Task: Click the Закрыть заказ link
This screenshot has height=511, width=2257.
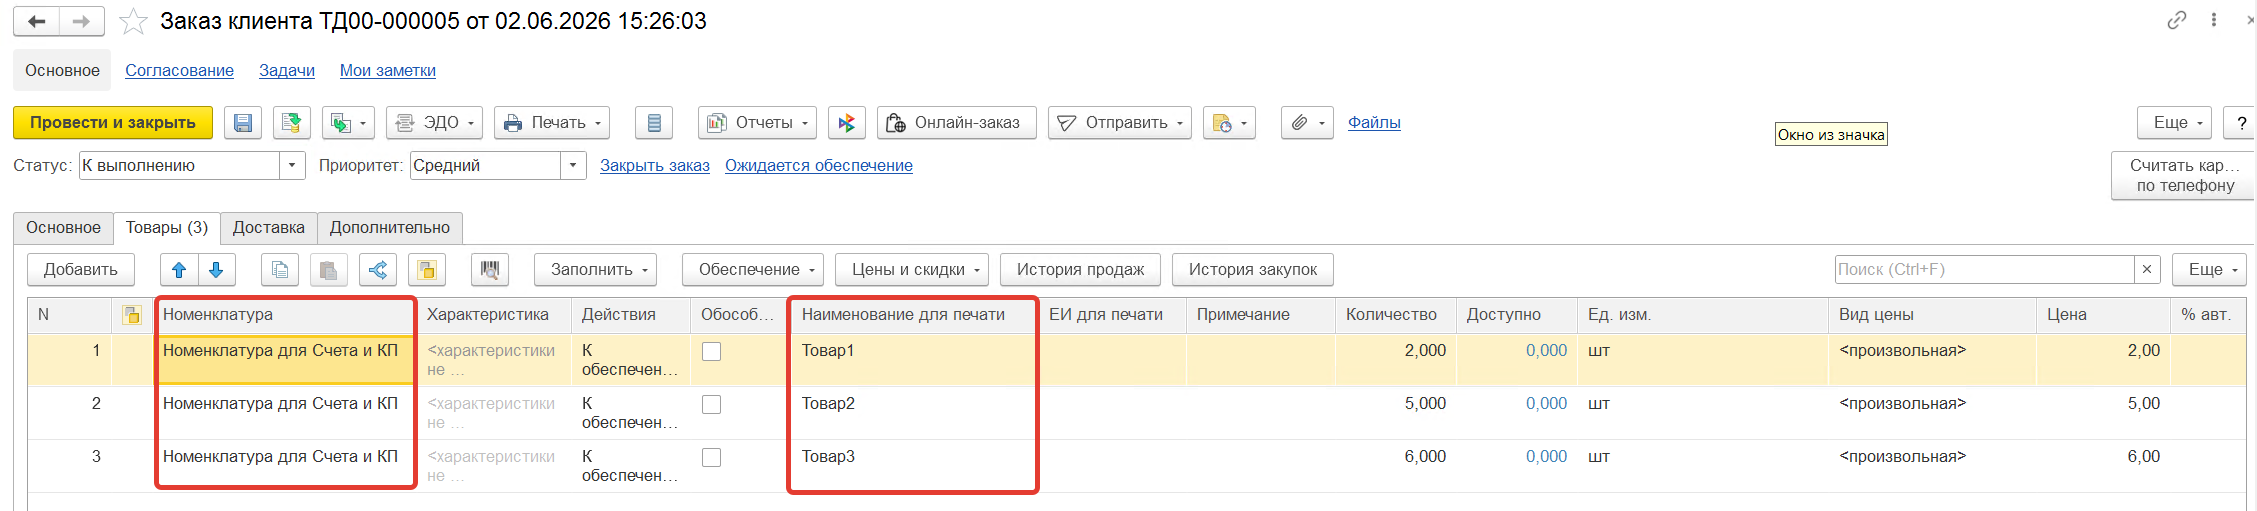Action: tap(655, 166)
